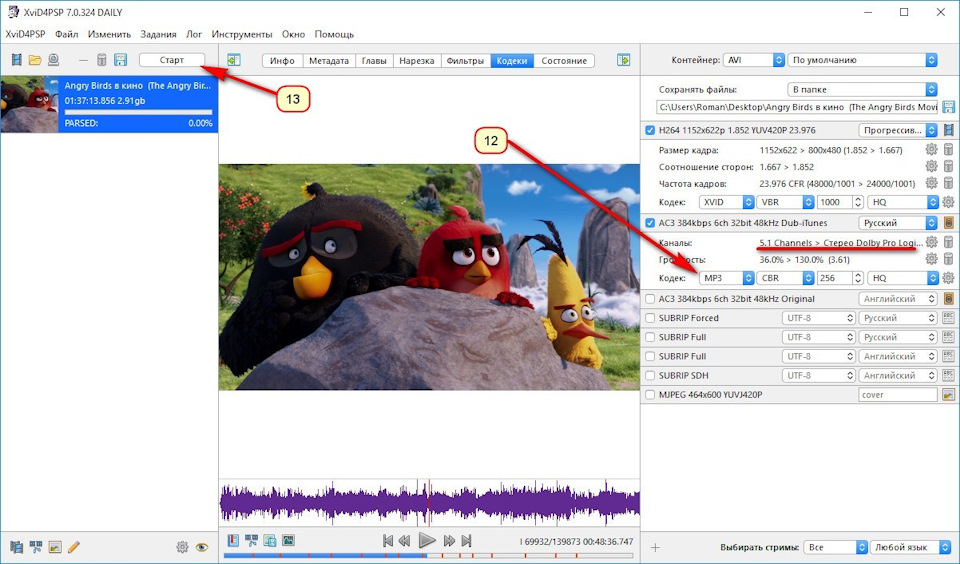
Task: Enable the SUBRIP Forced subtitle checkbox
Action: [650, 318]
